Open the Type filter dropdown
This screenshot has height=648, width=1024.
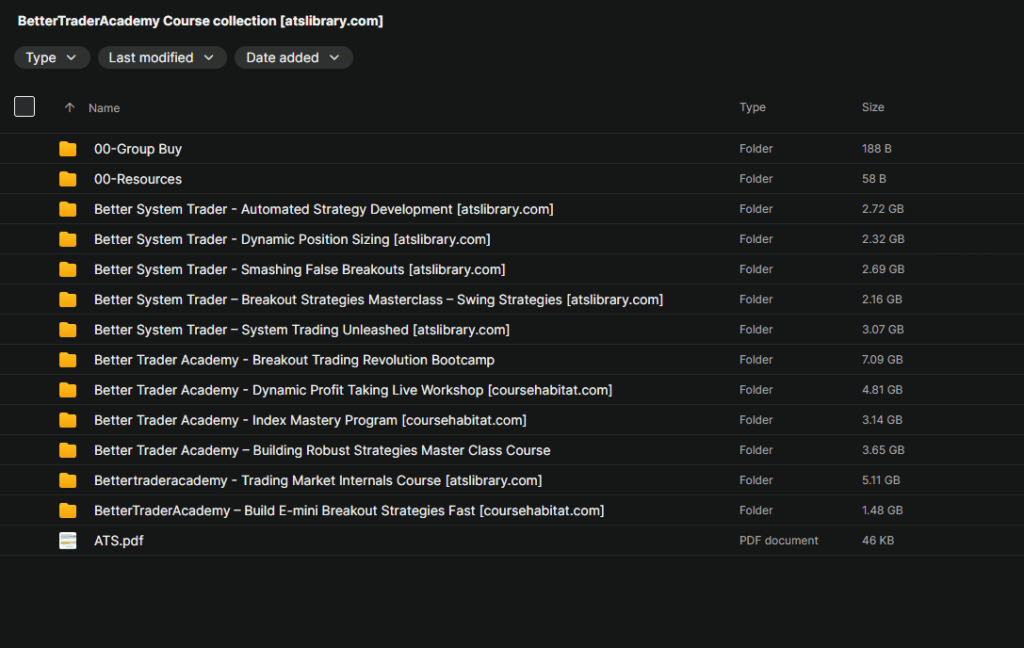coord(52,57)
